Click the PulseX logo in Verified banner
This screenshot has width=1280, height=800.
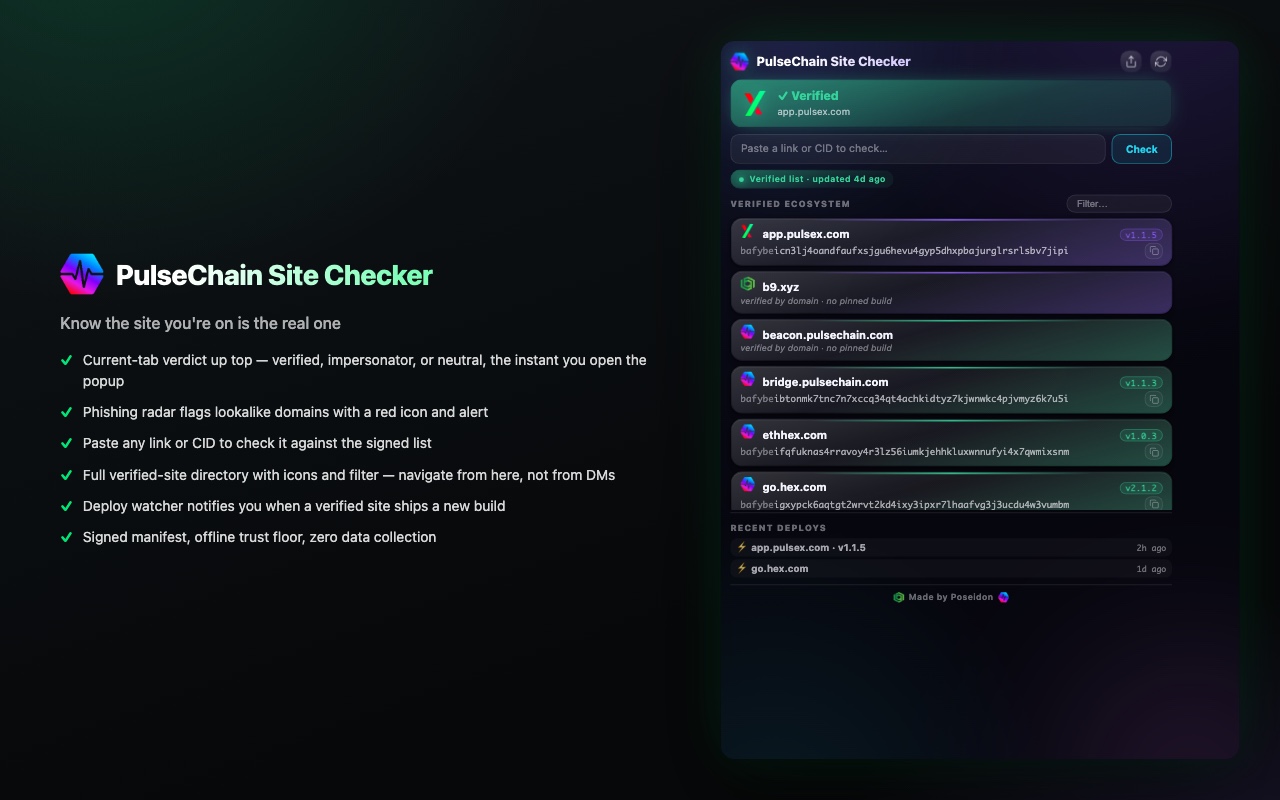click(x=755, y=103)
